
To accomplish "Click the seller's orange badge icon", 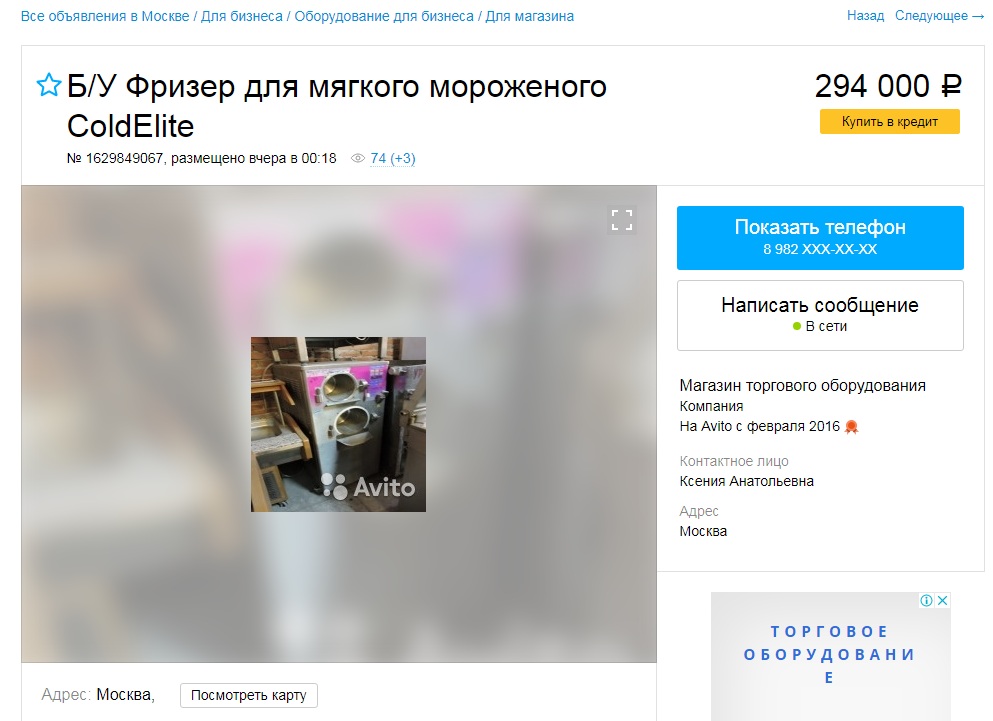I will click(x=852, y=427).
